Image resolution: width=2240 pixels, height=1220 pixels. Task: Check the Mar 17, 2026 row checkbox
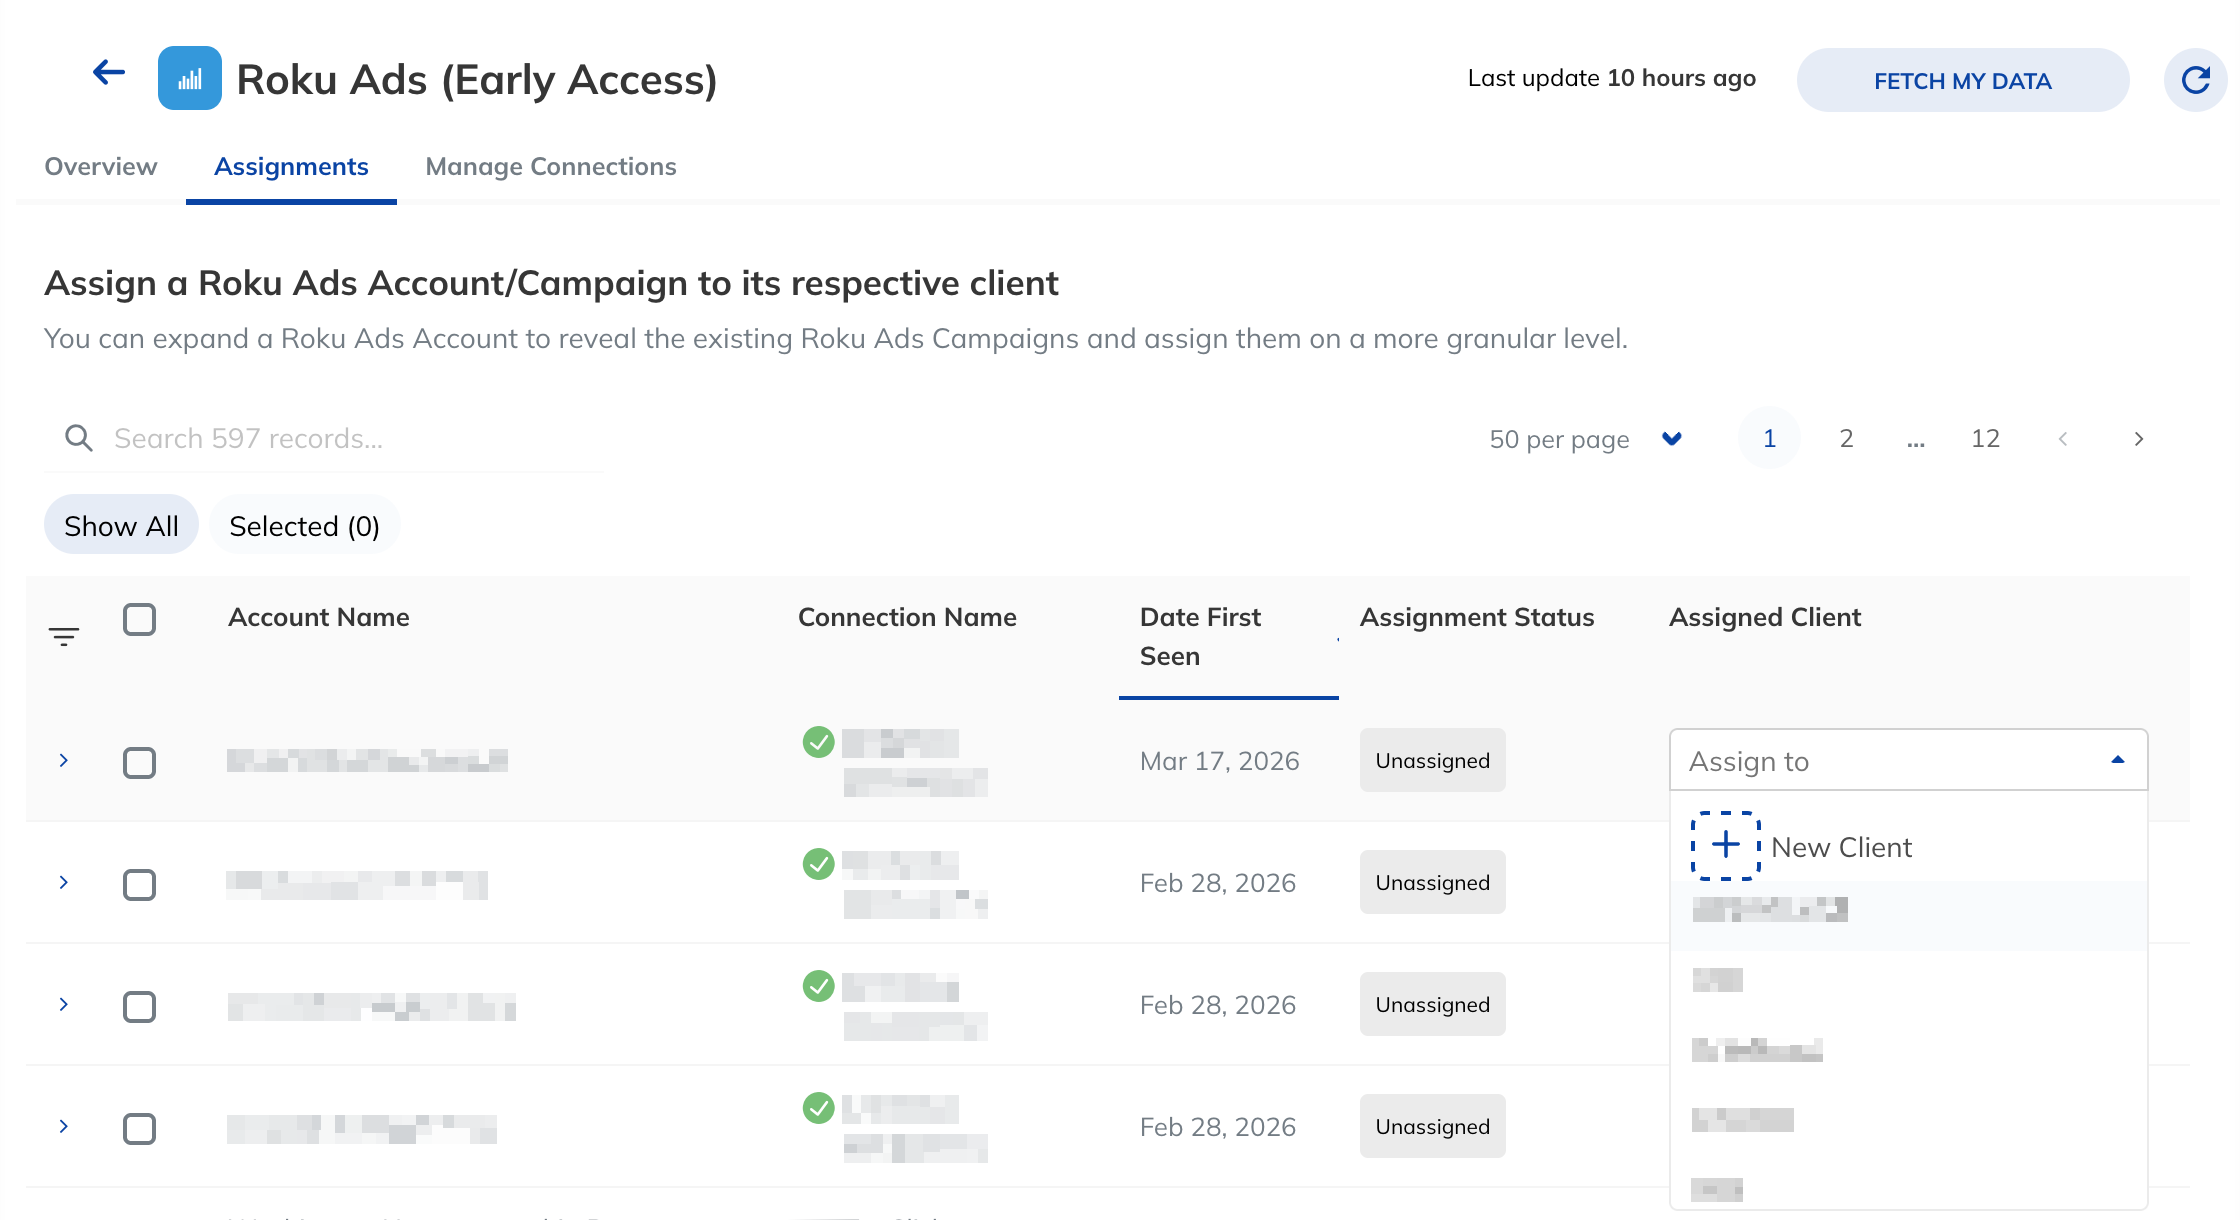pyautogui.click(x=140, y=763)
